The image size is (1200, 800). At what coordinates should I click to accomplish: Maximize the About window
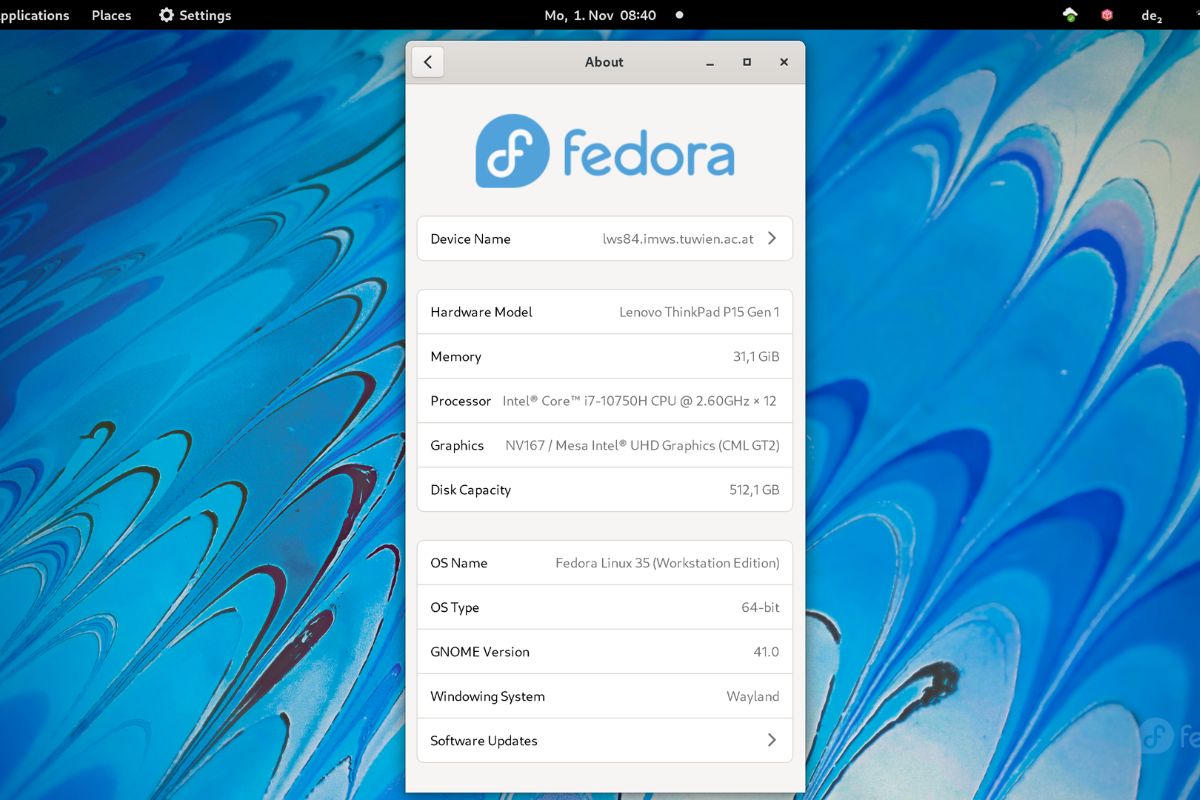click(x=747, y=62)
